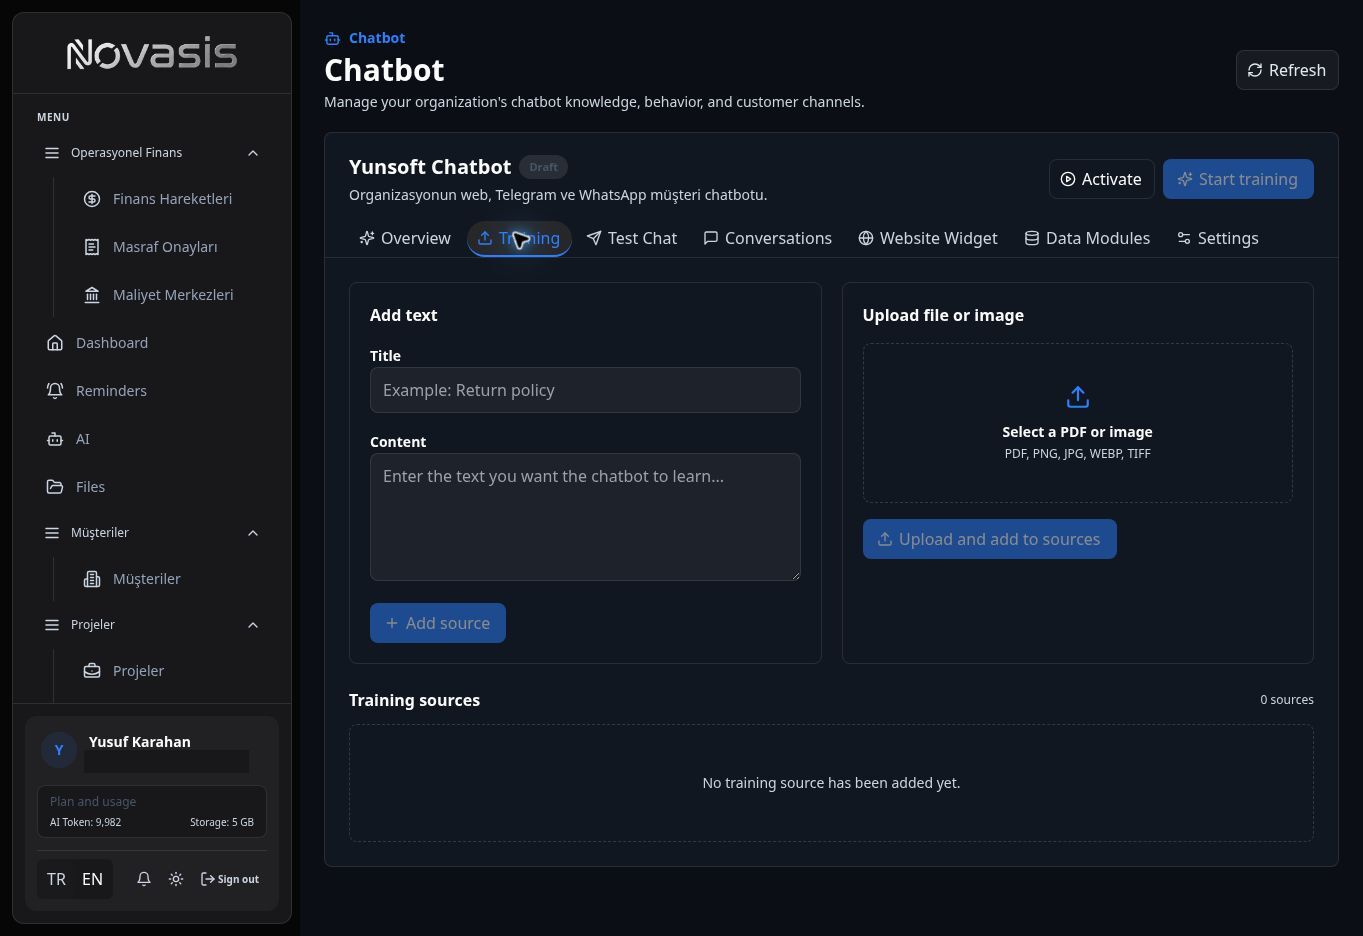
Task: Go to the Website Widget tab
Action: pos(928,238)
